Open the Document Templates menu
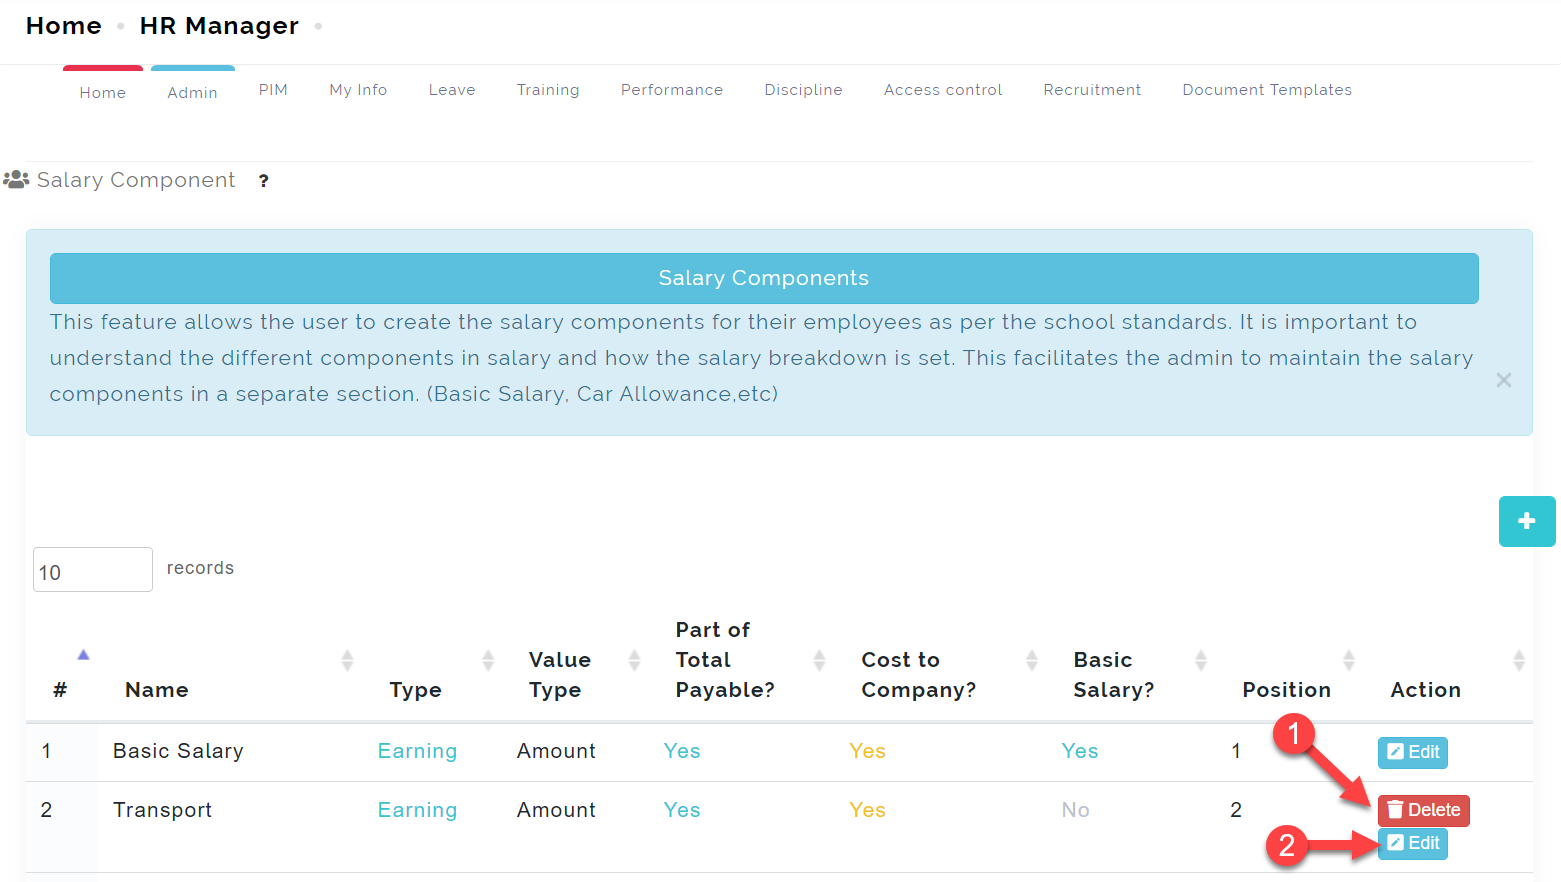 point(1267,90)
